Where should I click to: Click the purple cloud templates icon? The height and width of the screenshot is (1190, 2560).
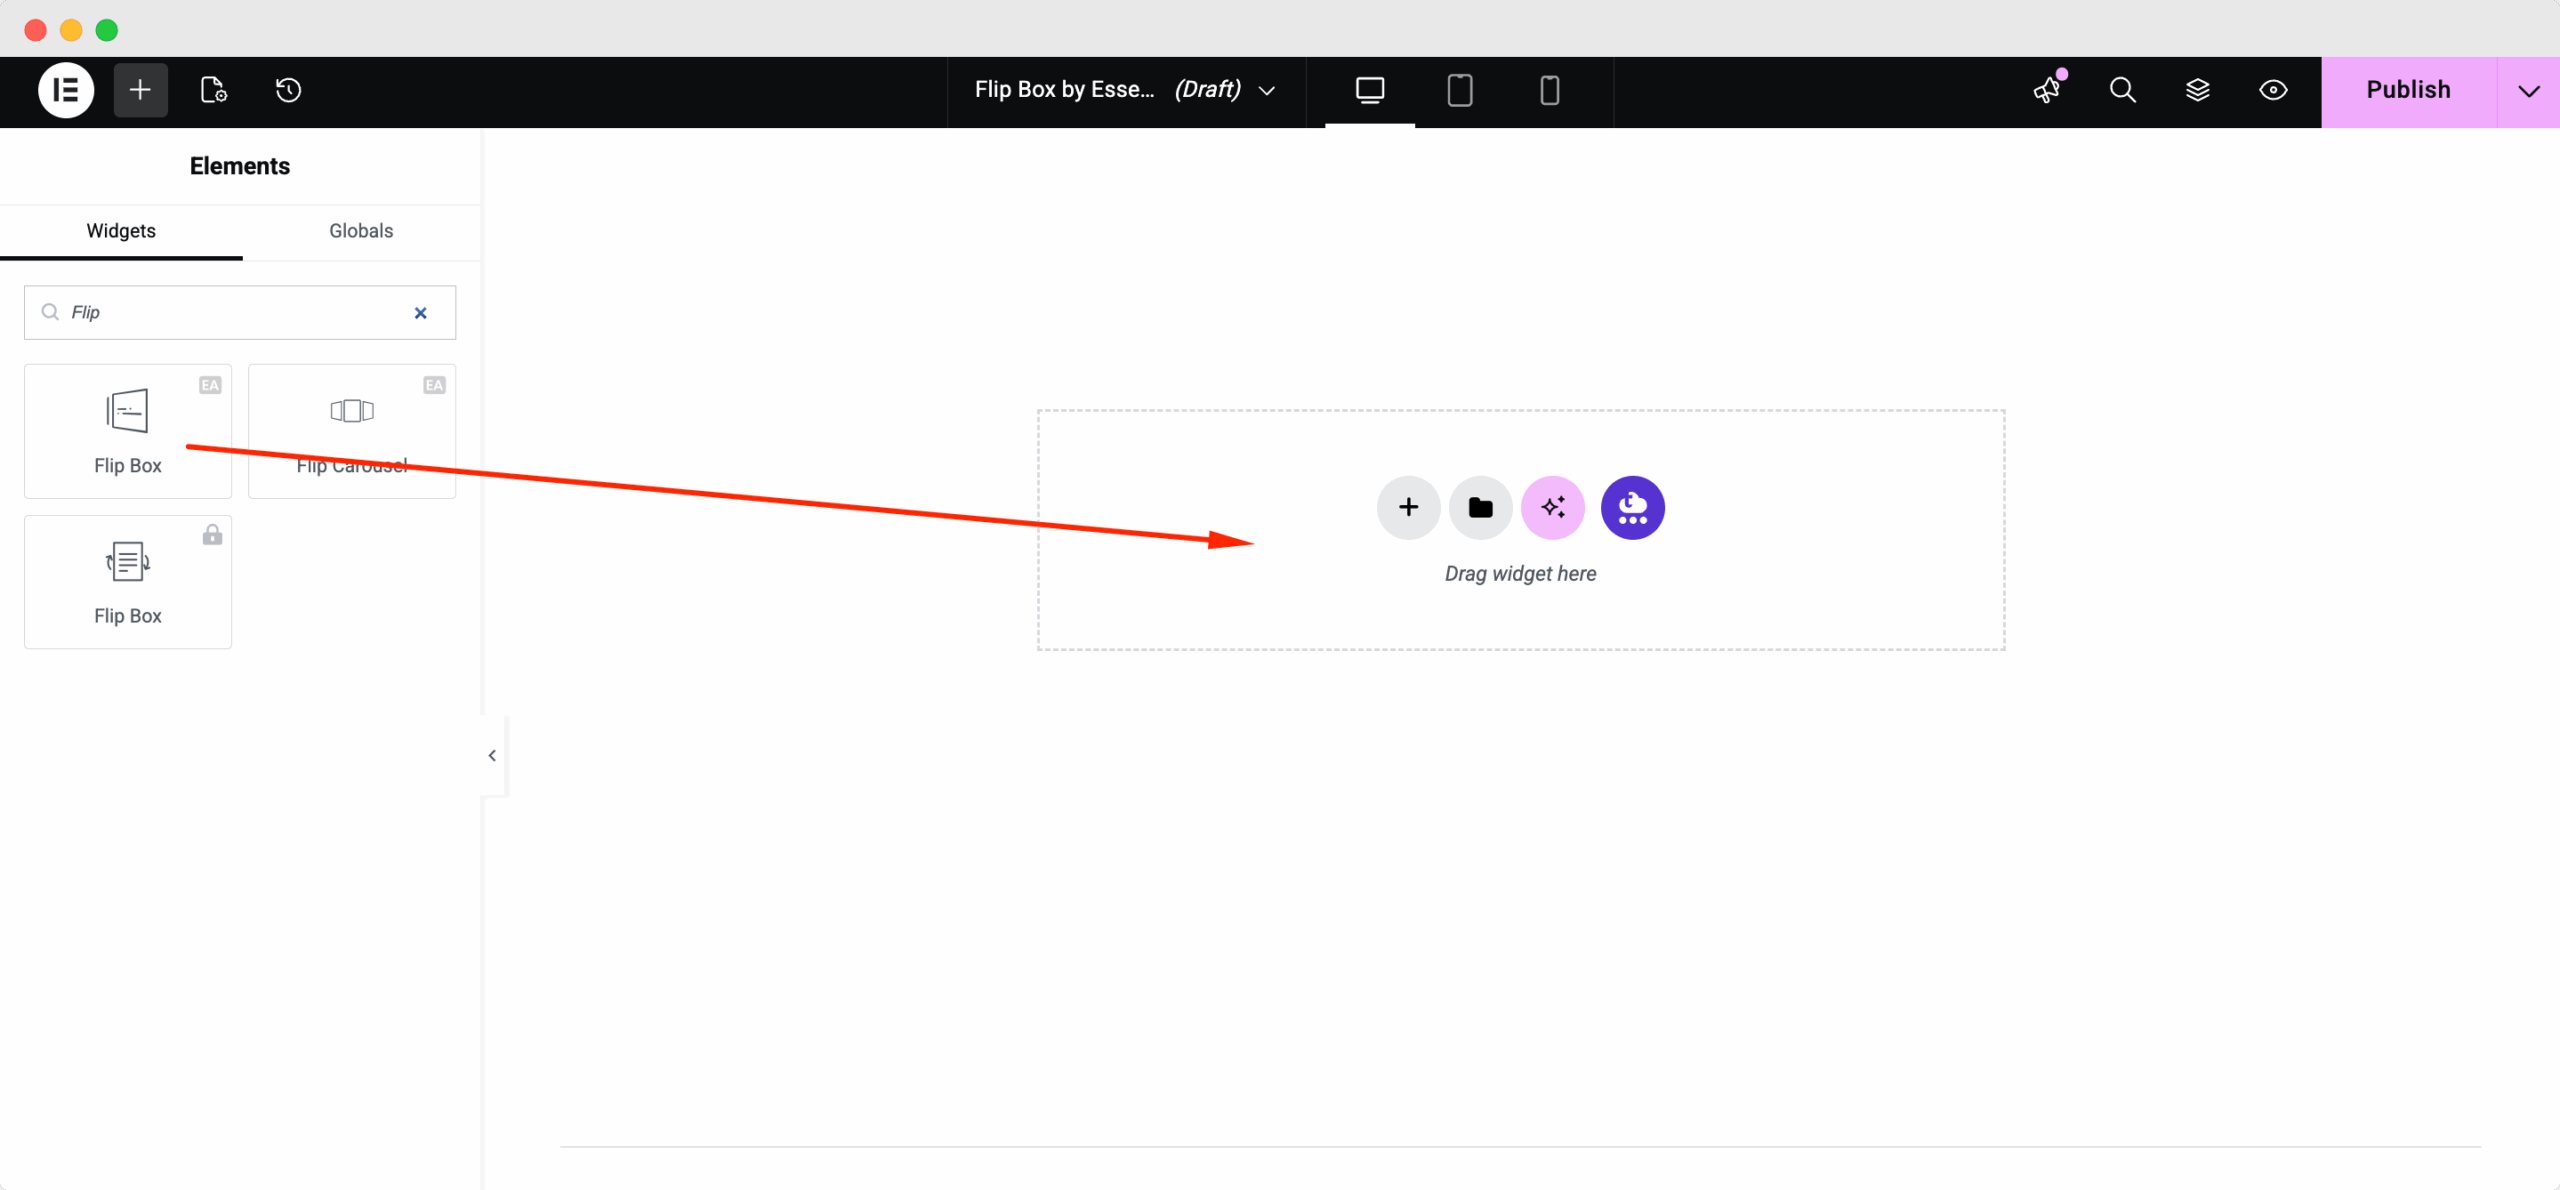pos(1632,508)
